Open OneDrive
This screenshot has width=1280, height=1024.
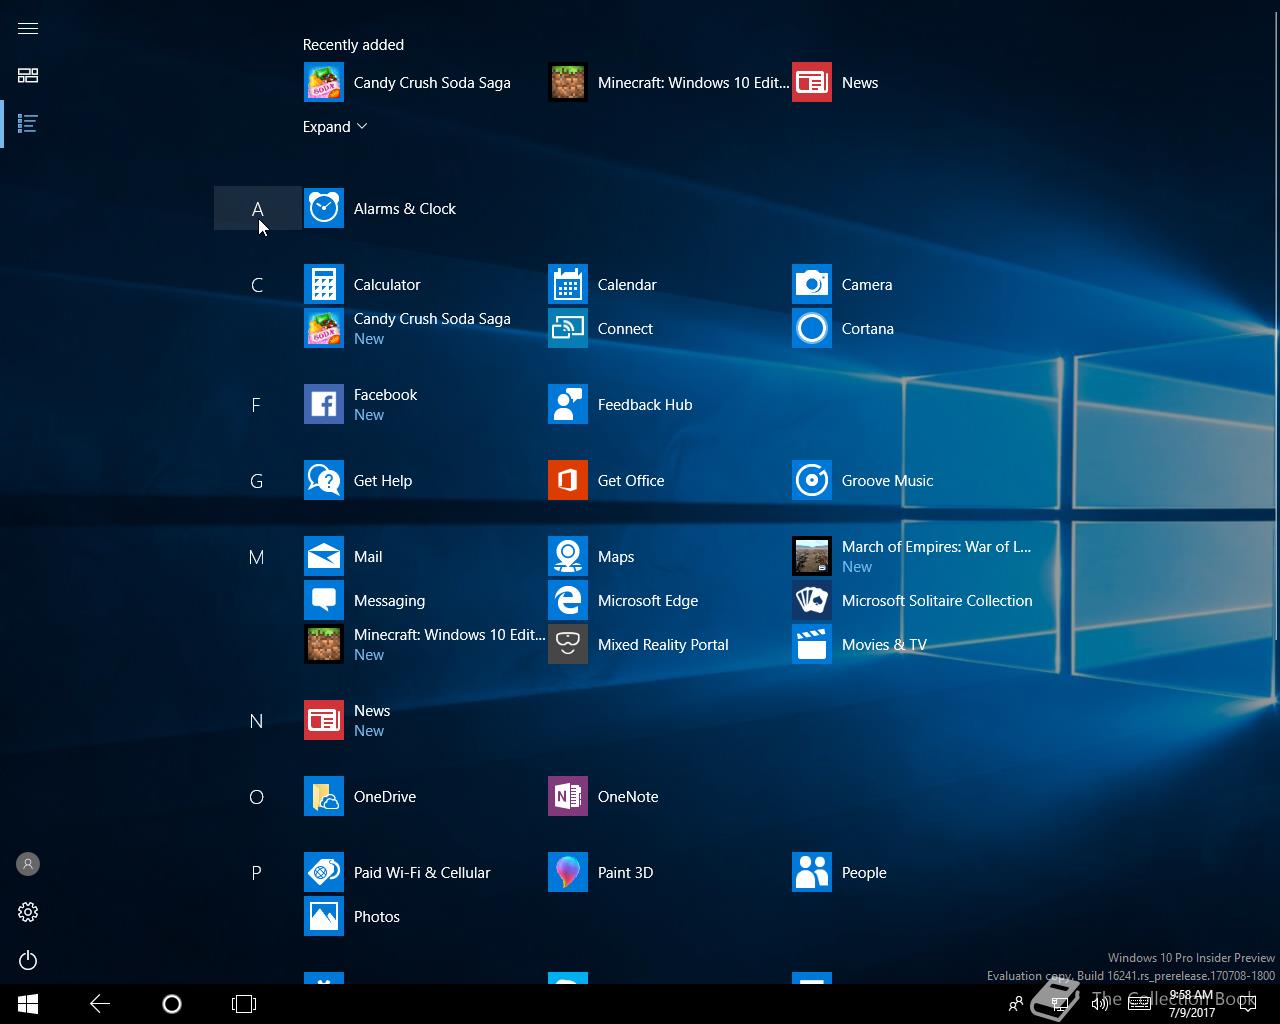423,796
